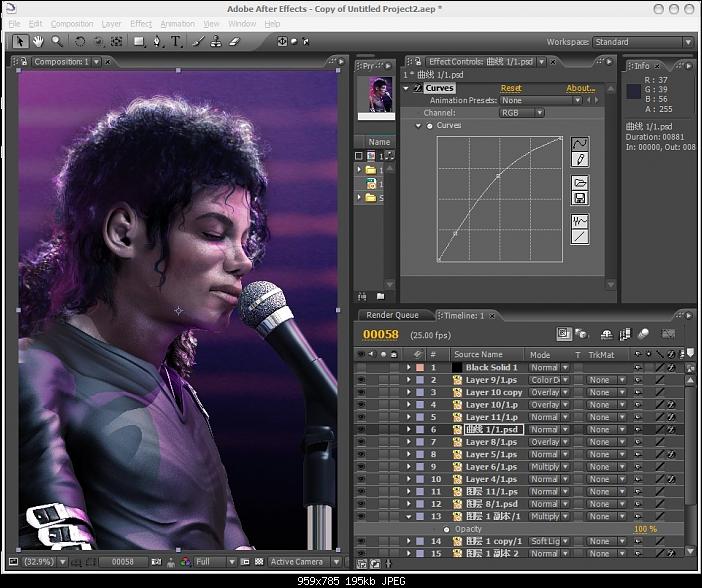Screen dimensions: 702x588
Task: Select the Bezier curve tool in Curves
Action: [x=580, y=144]
